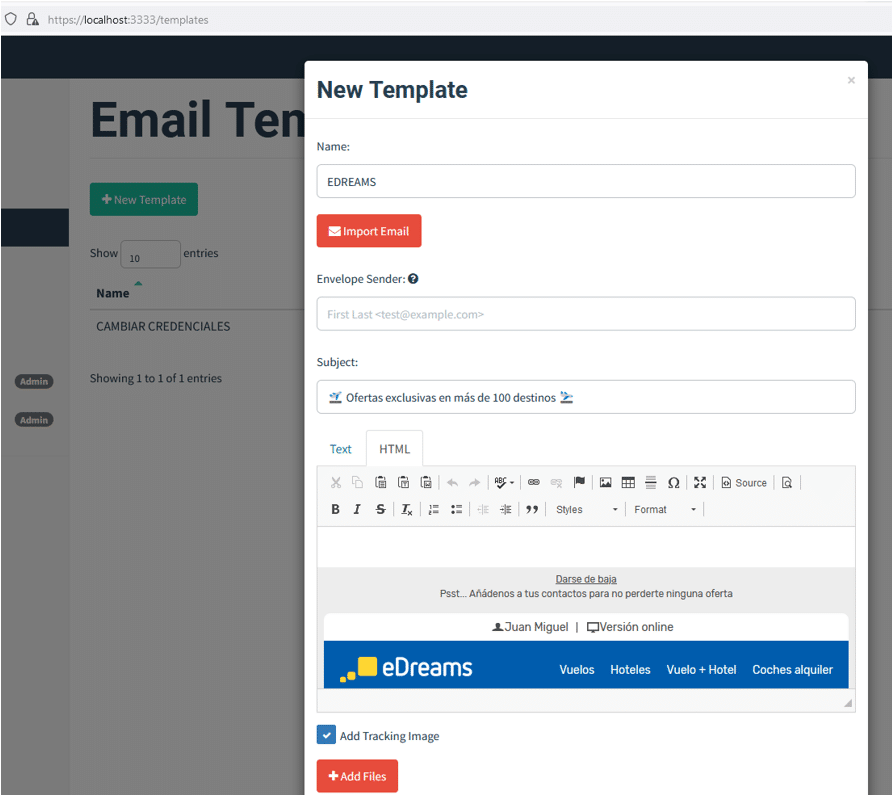Click the Cut icon in editor toolbar
The width and height of the screenshot is (892, 798).
coord(336,482)
